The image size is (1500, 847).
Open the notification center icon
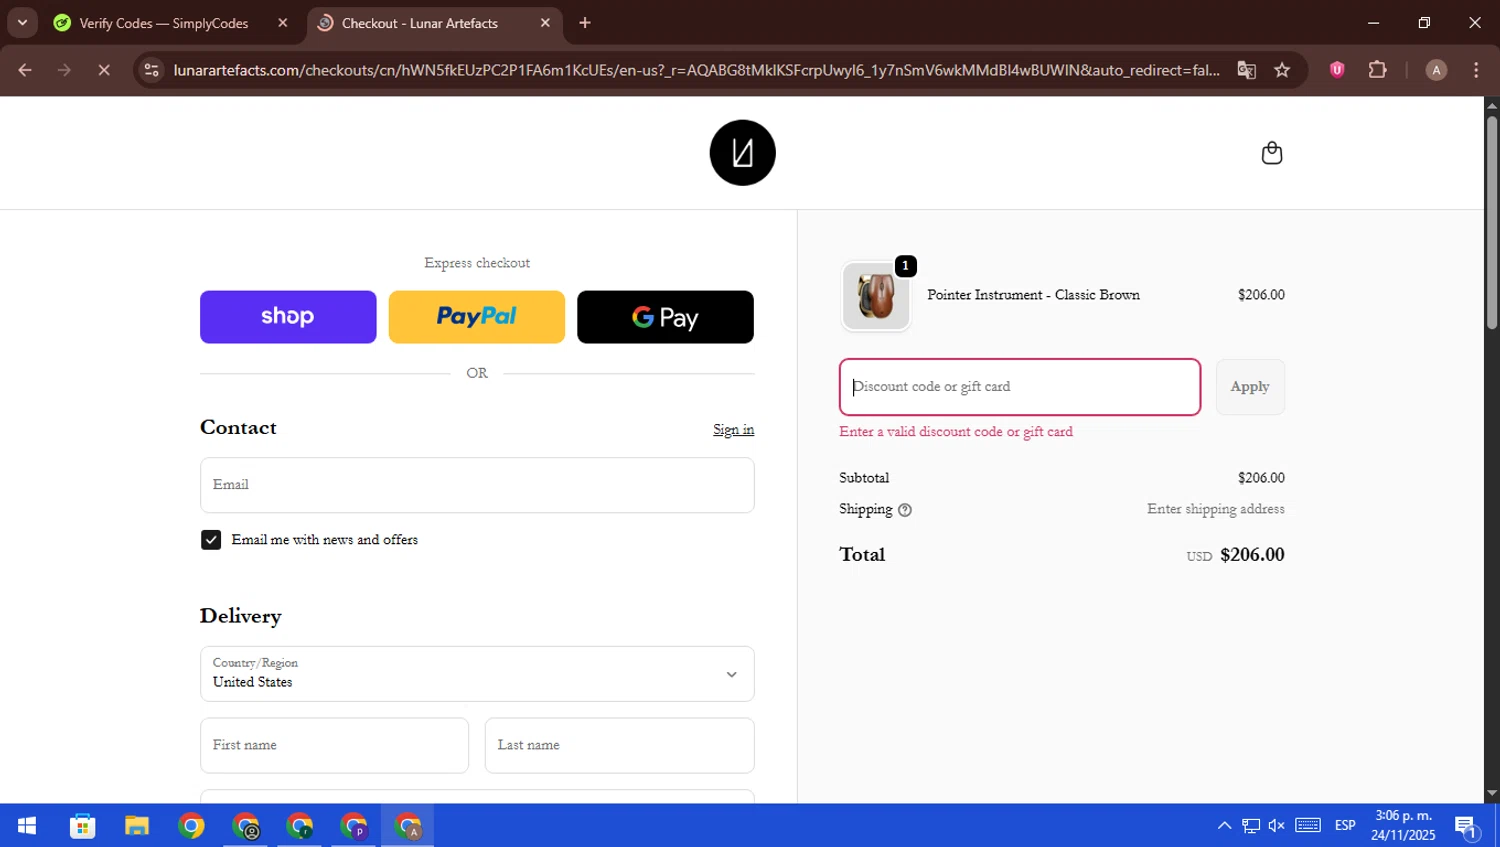point(1467,827)
